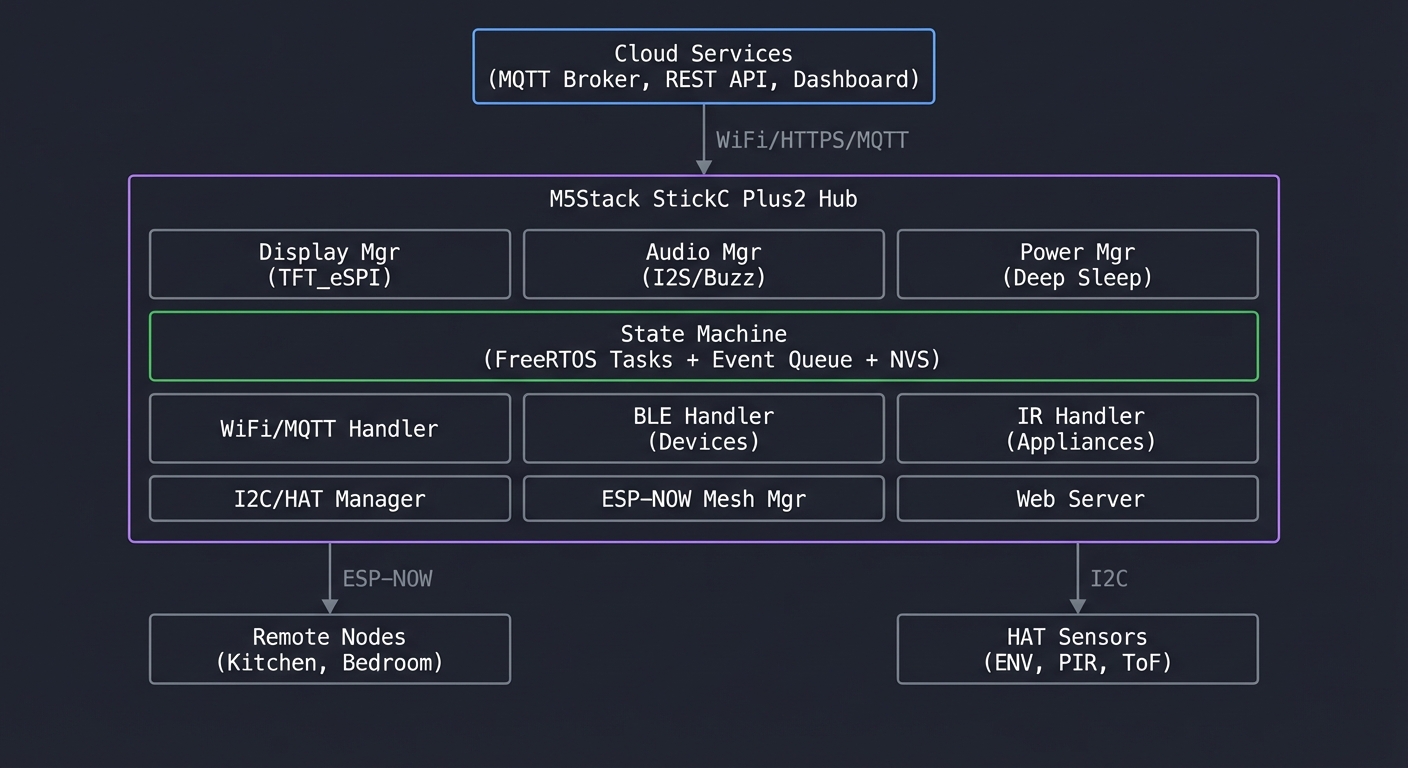The image size is (1408, 768).
Task: Select the WiFi/HTTPS/MQTT connection label
Action: click(811, 140)
